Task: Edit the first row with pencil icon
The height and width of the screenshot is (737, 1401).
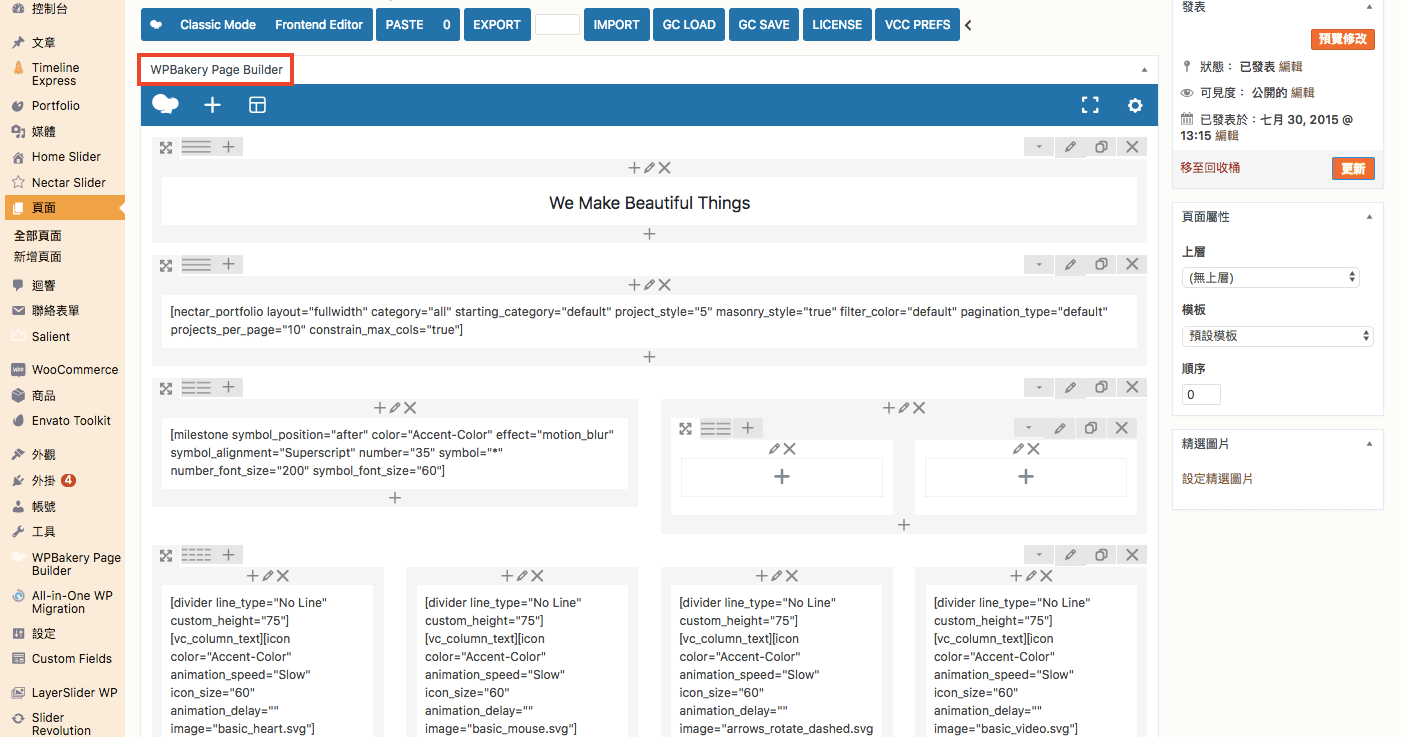Action: 1070,147
